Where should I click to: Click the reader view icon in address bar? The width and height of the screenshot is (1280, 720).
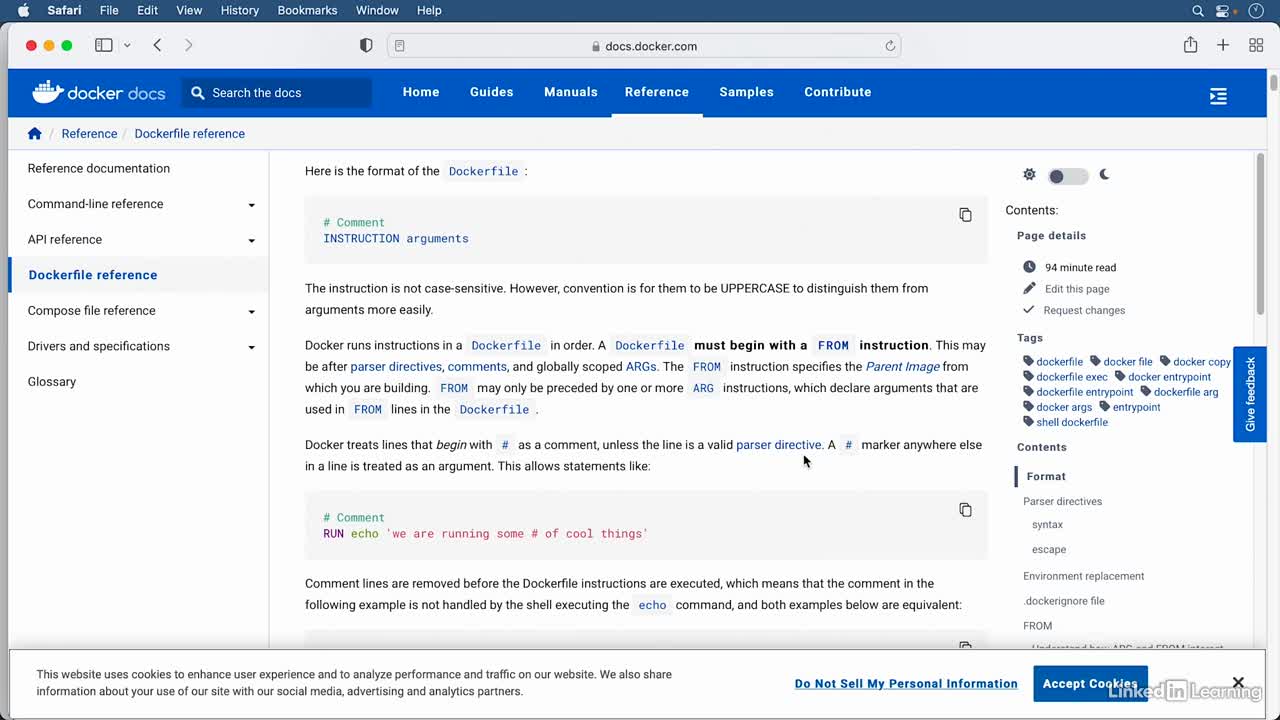pos(400,46)
